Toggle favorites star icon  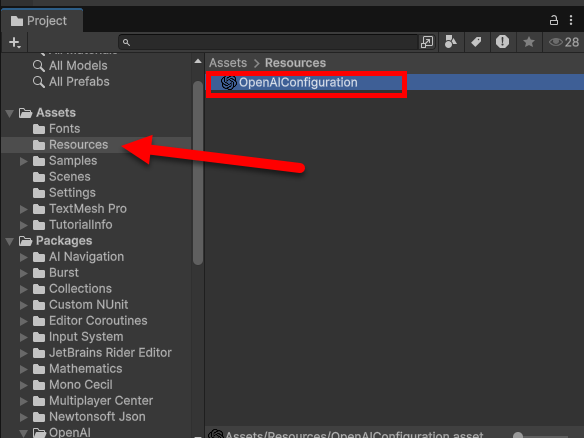tap(529, 42)
